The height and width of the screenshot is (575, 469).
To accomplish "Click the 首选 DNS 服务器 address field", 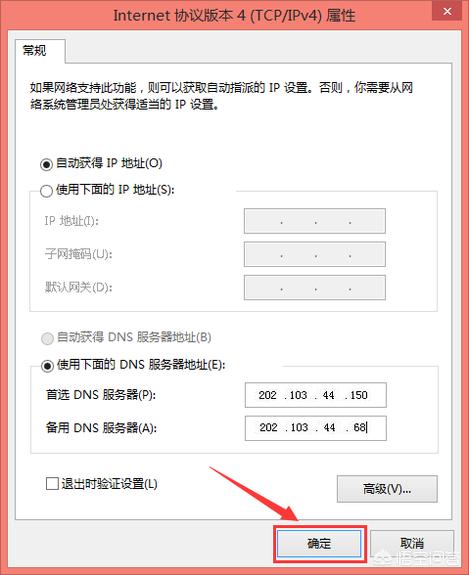I will click(315, 395).
